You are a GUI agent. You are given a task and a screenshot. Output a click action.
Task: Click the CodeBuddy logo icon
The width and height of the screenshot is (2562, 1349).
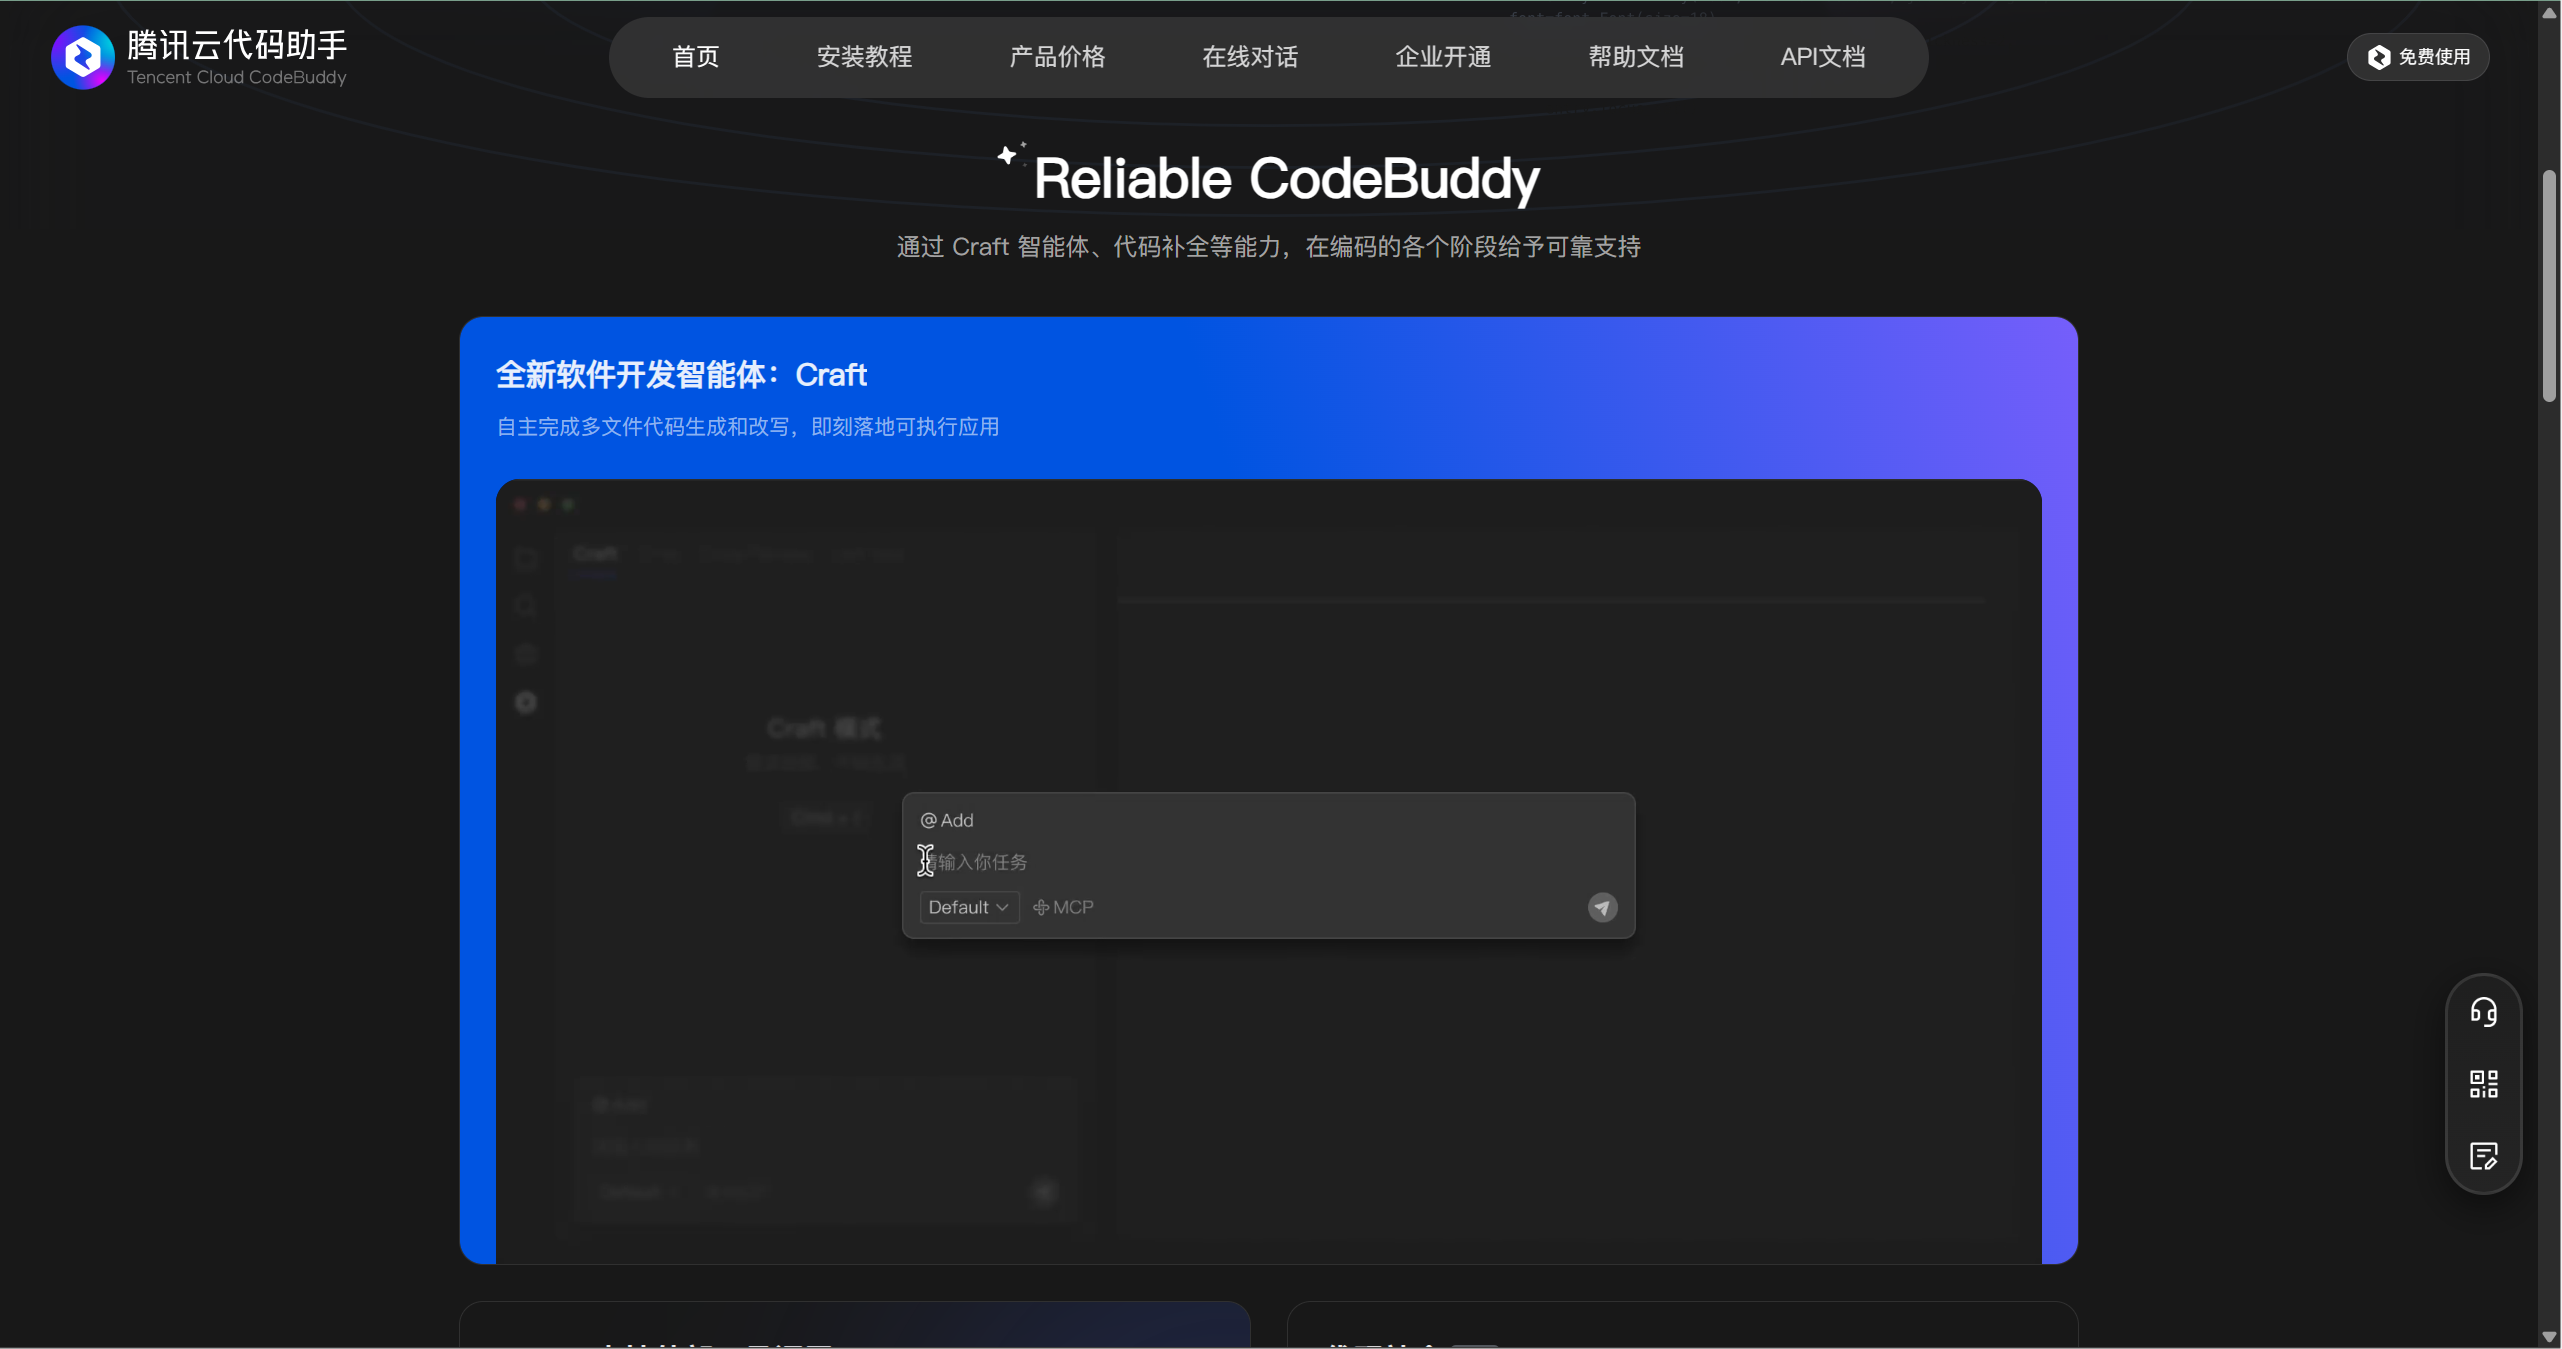pyautogui.click(x=82, y=57)
